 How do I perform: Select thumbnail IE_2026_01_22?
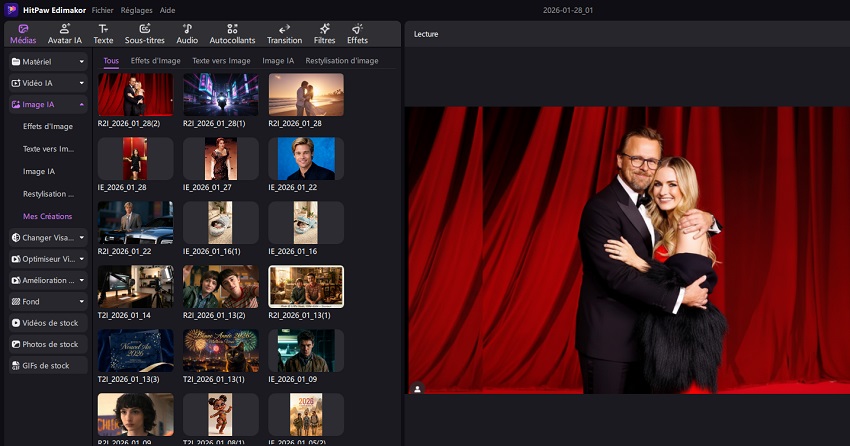point(306,159)
